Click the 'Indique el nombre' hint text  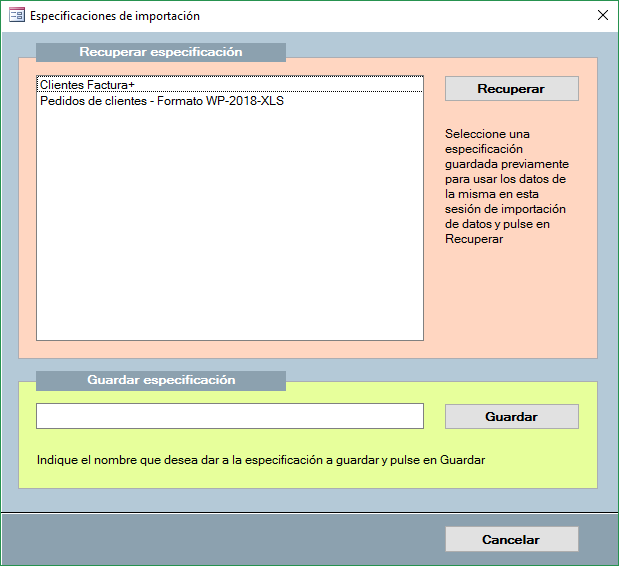260,461
